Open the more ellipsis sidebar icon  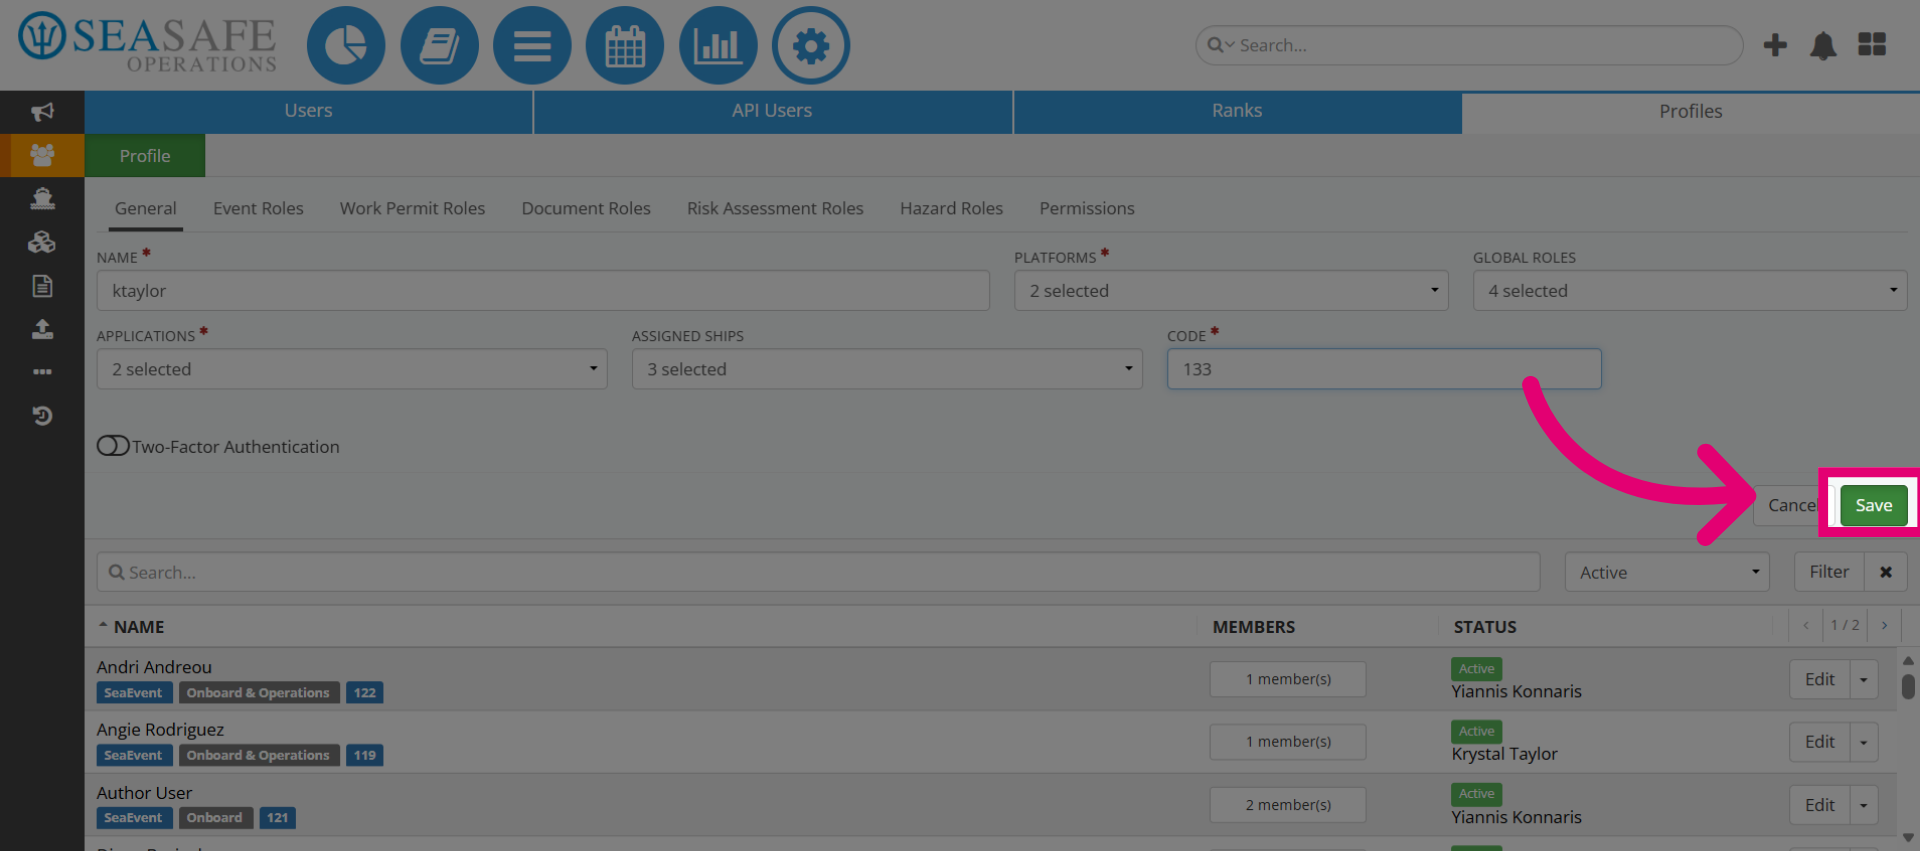tap(42, 372)
